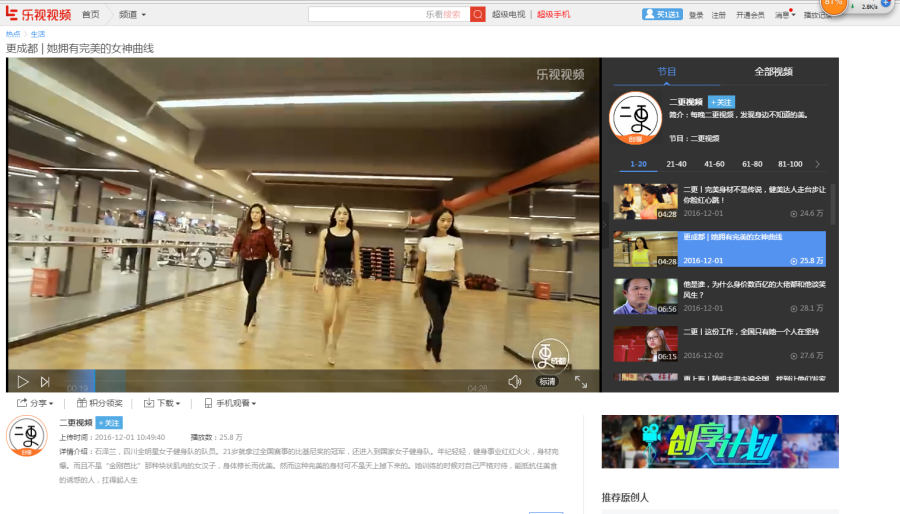Click 登录 to log in
This screenshot has height=514, width=900.
pos(696,15)
